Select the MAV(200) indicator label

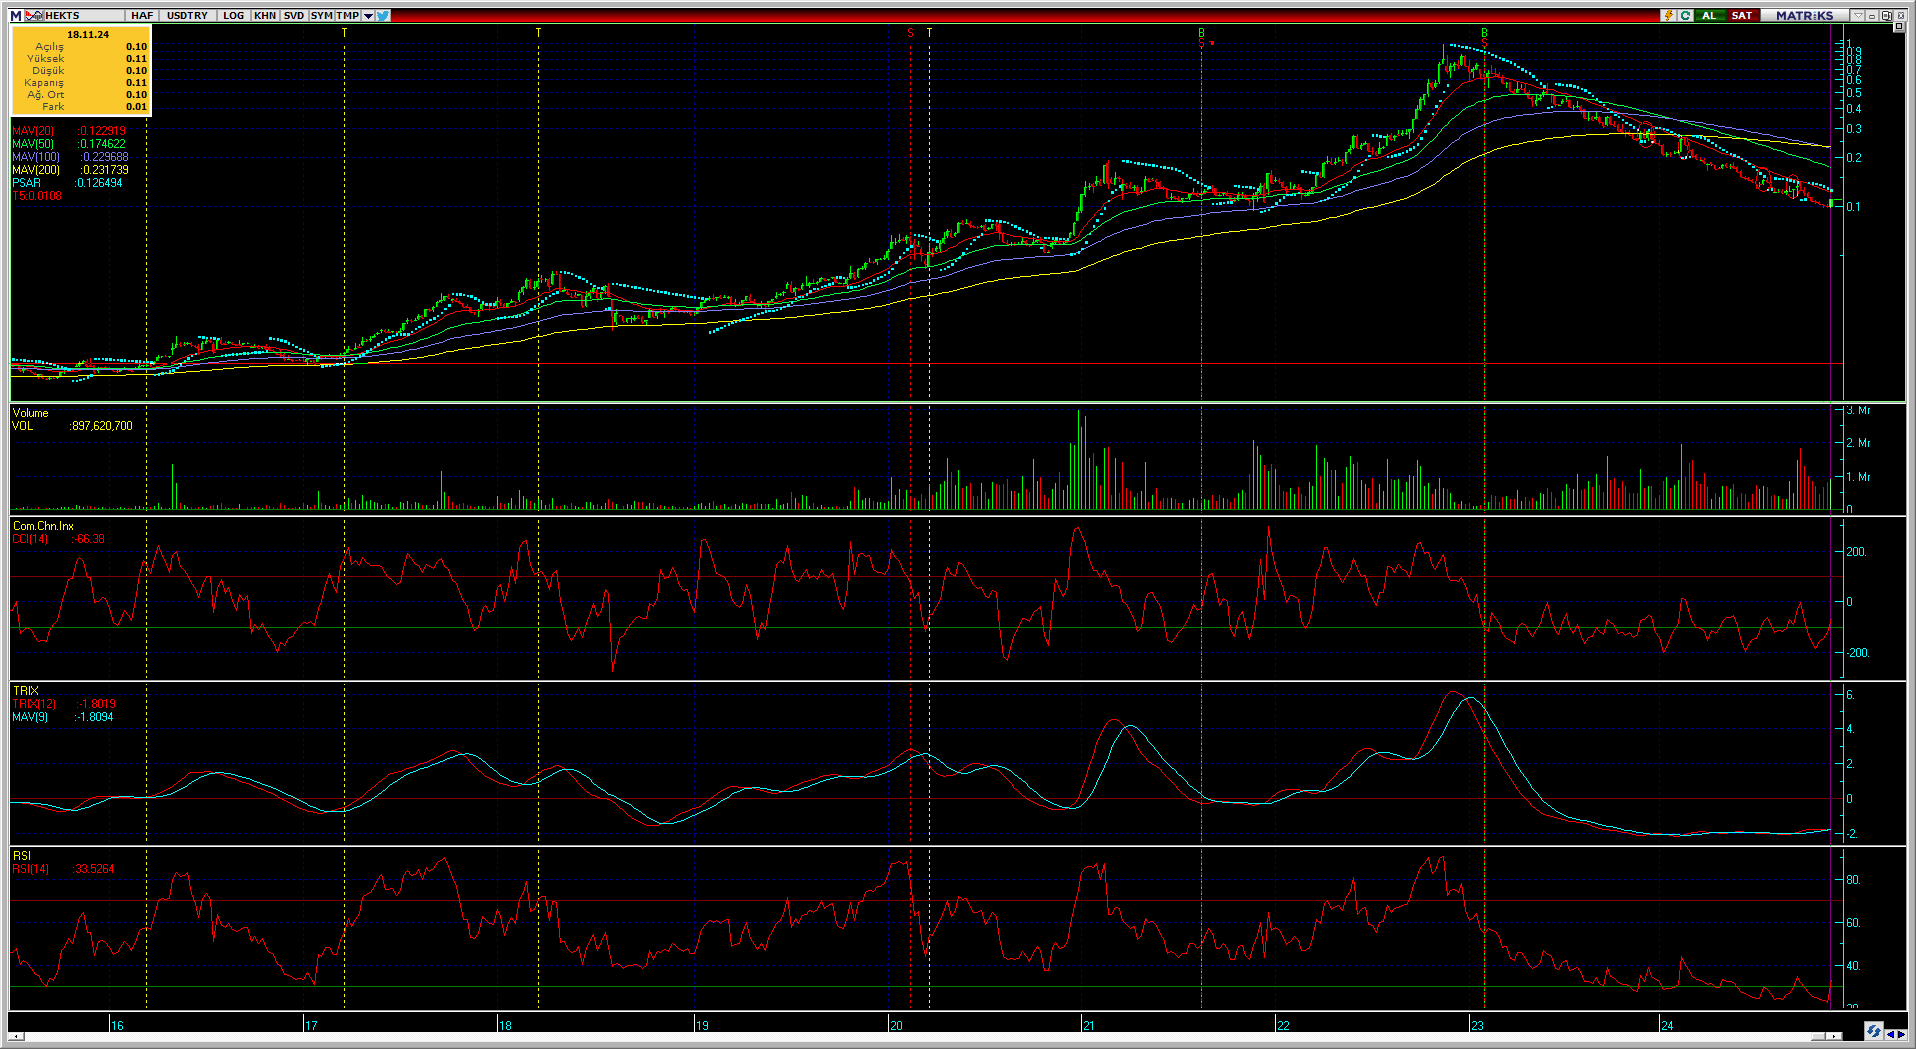pos(36,170)
